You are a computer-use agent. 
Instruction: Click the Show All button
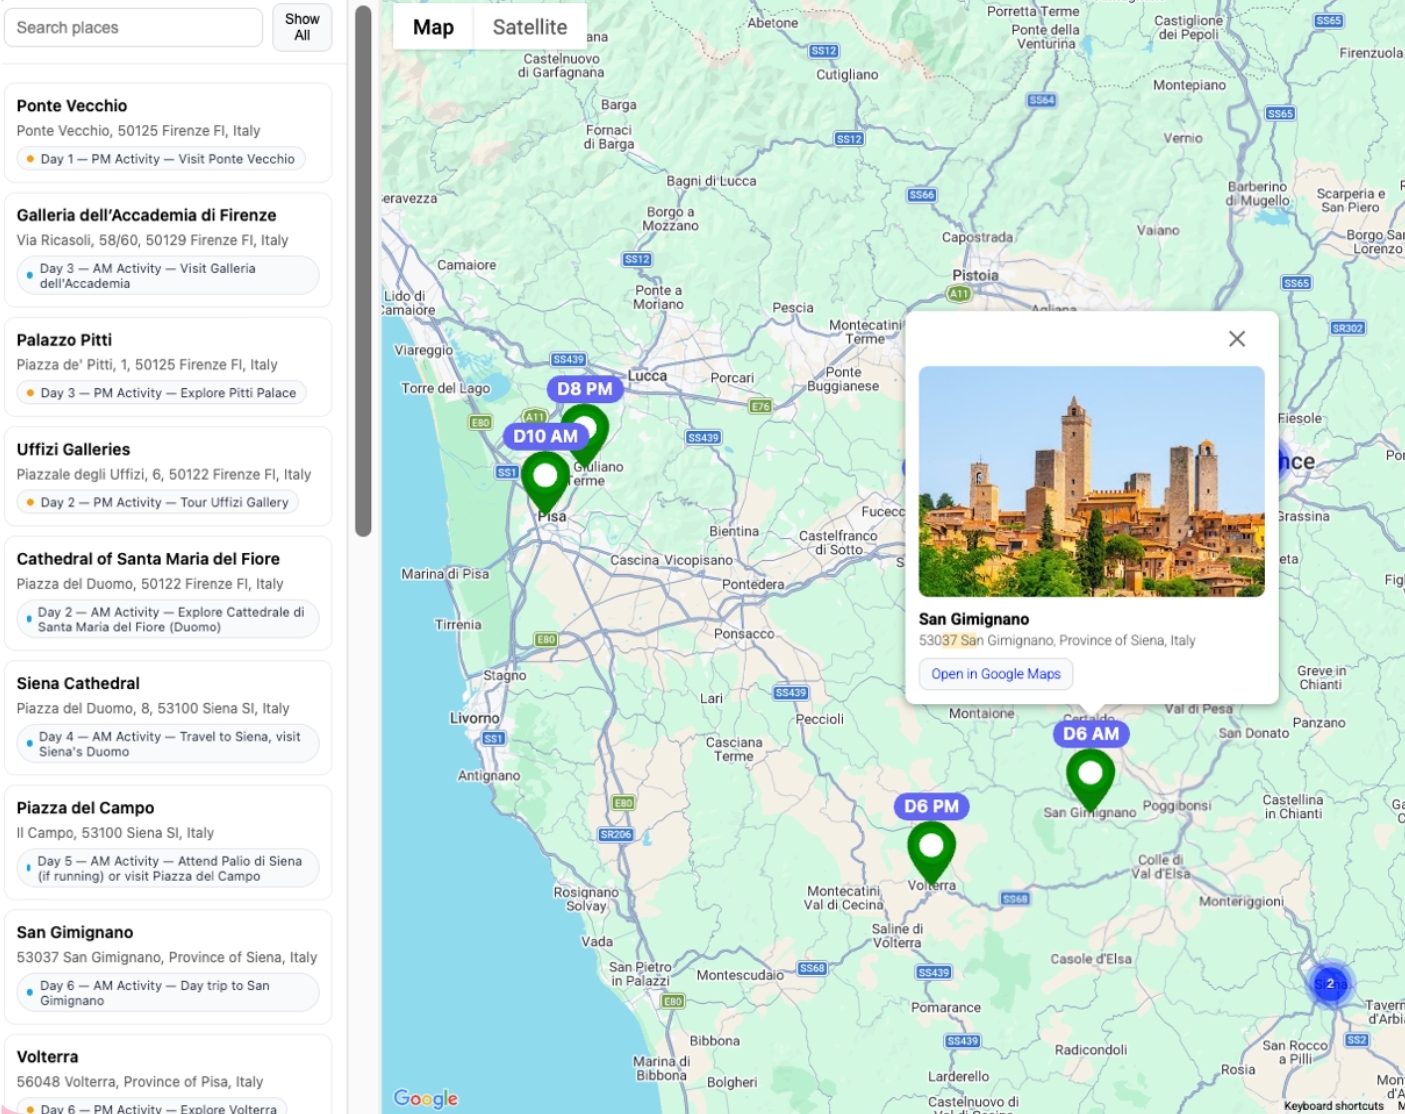(x=302, y=27)
